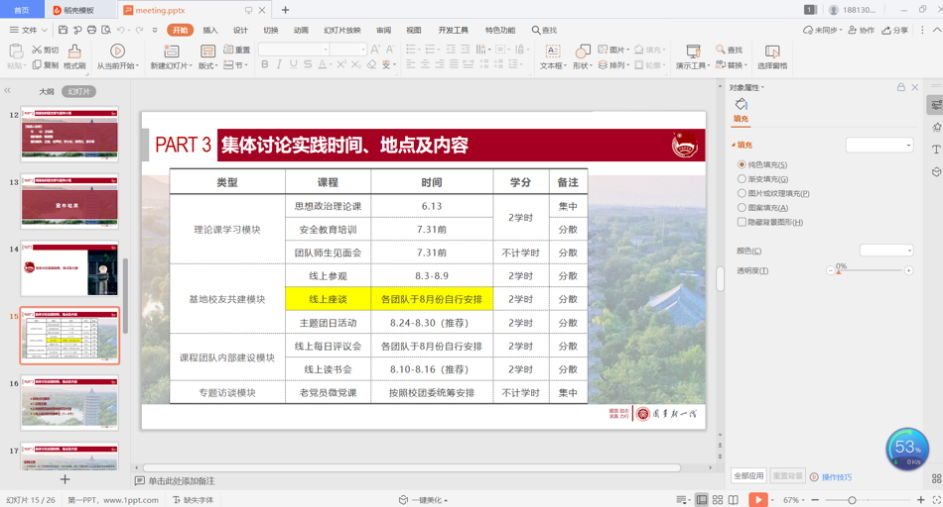Switch to the Animation (动画) ribbon tab
This screenshot has width=943, height=507.
(300, 30)
